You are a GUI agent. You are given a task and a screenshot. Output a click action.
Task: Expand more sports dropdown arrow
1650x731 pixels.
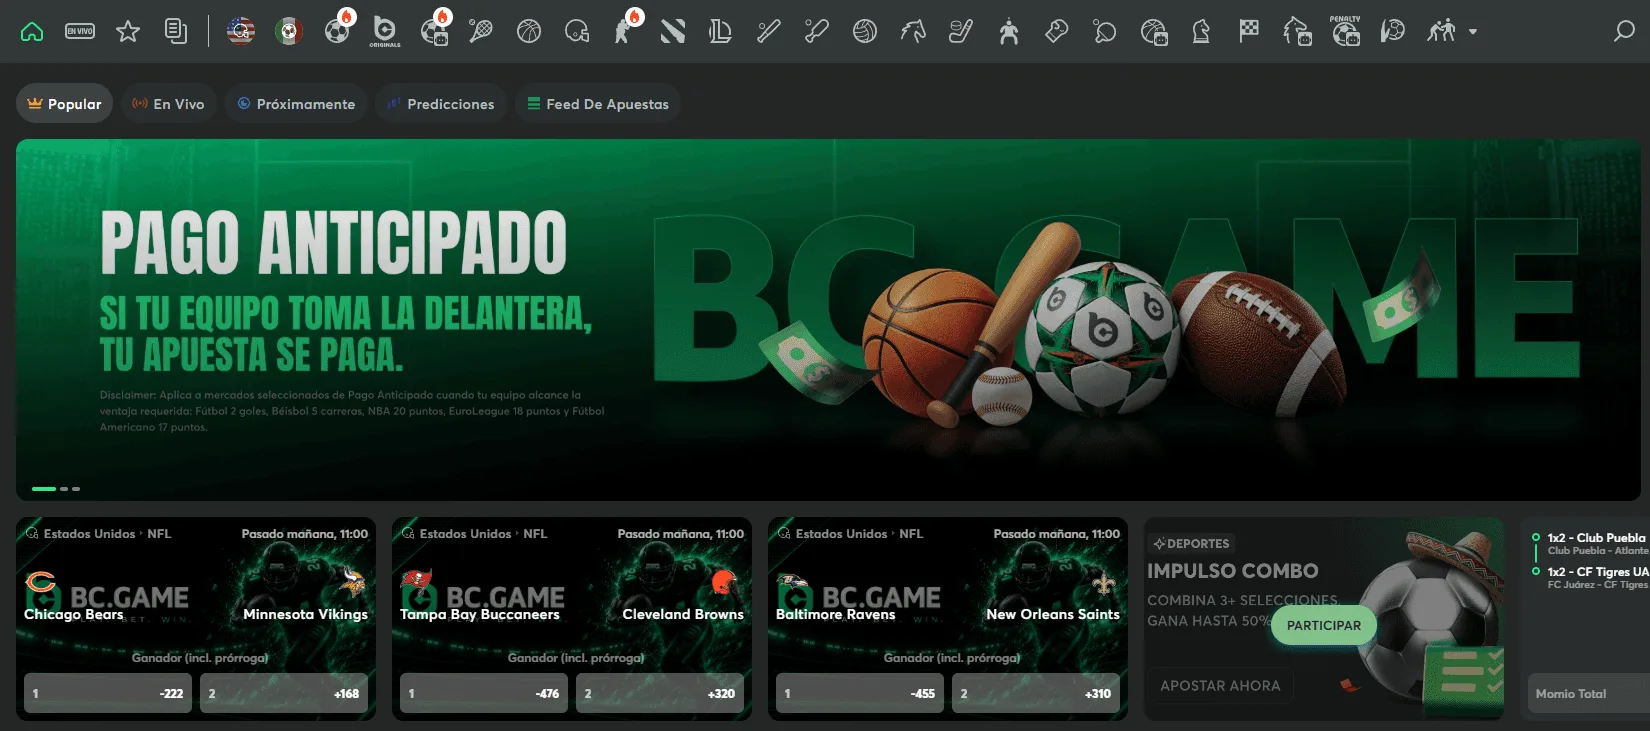(x=1473, y=32)
